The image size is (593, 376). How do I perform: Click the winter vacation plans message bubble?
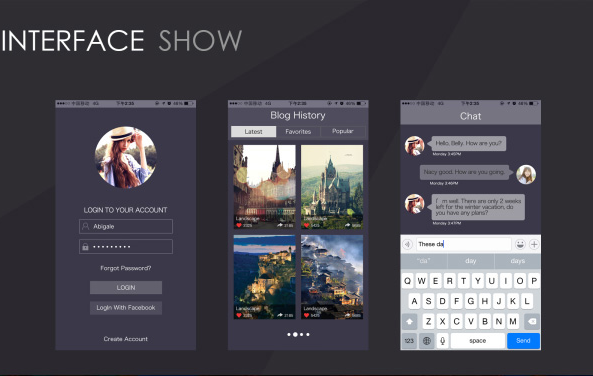click(x=478, y=207)
